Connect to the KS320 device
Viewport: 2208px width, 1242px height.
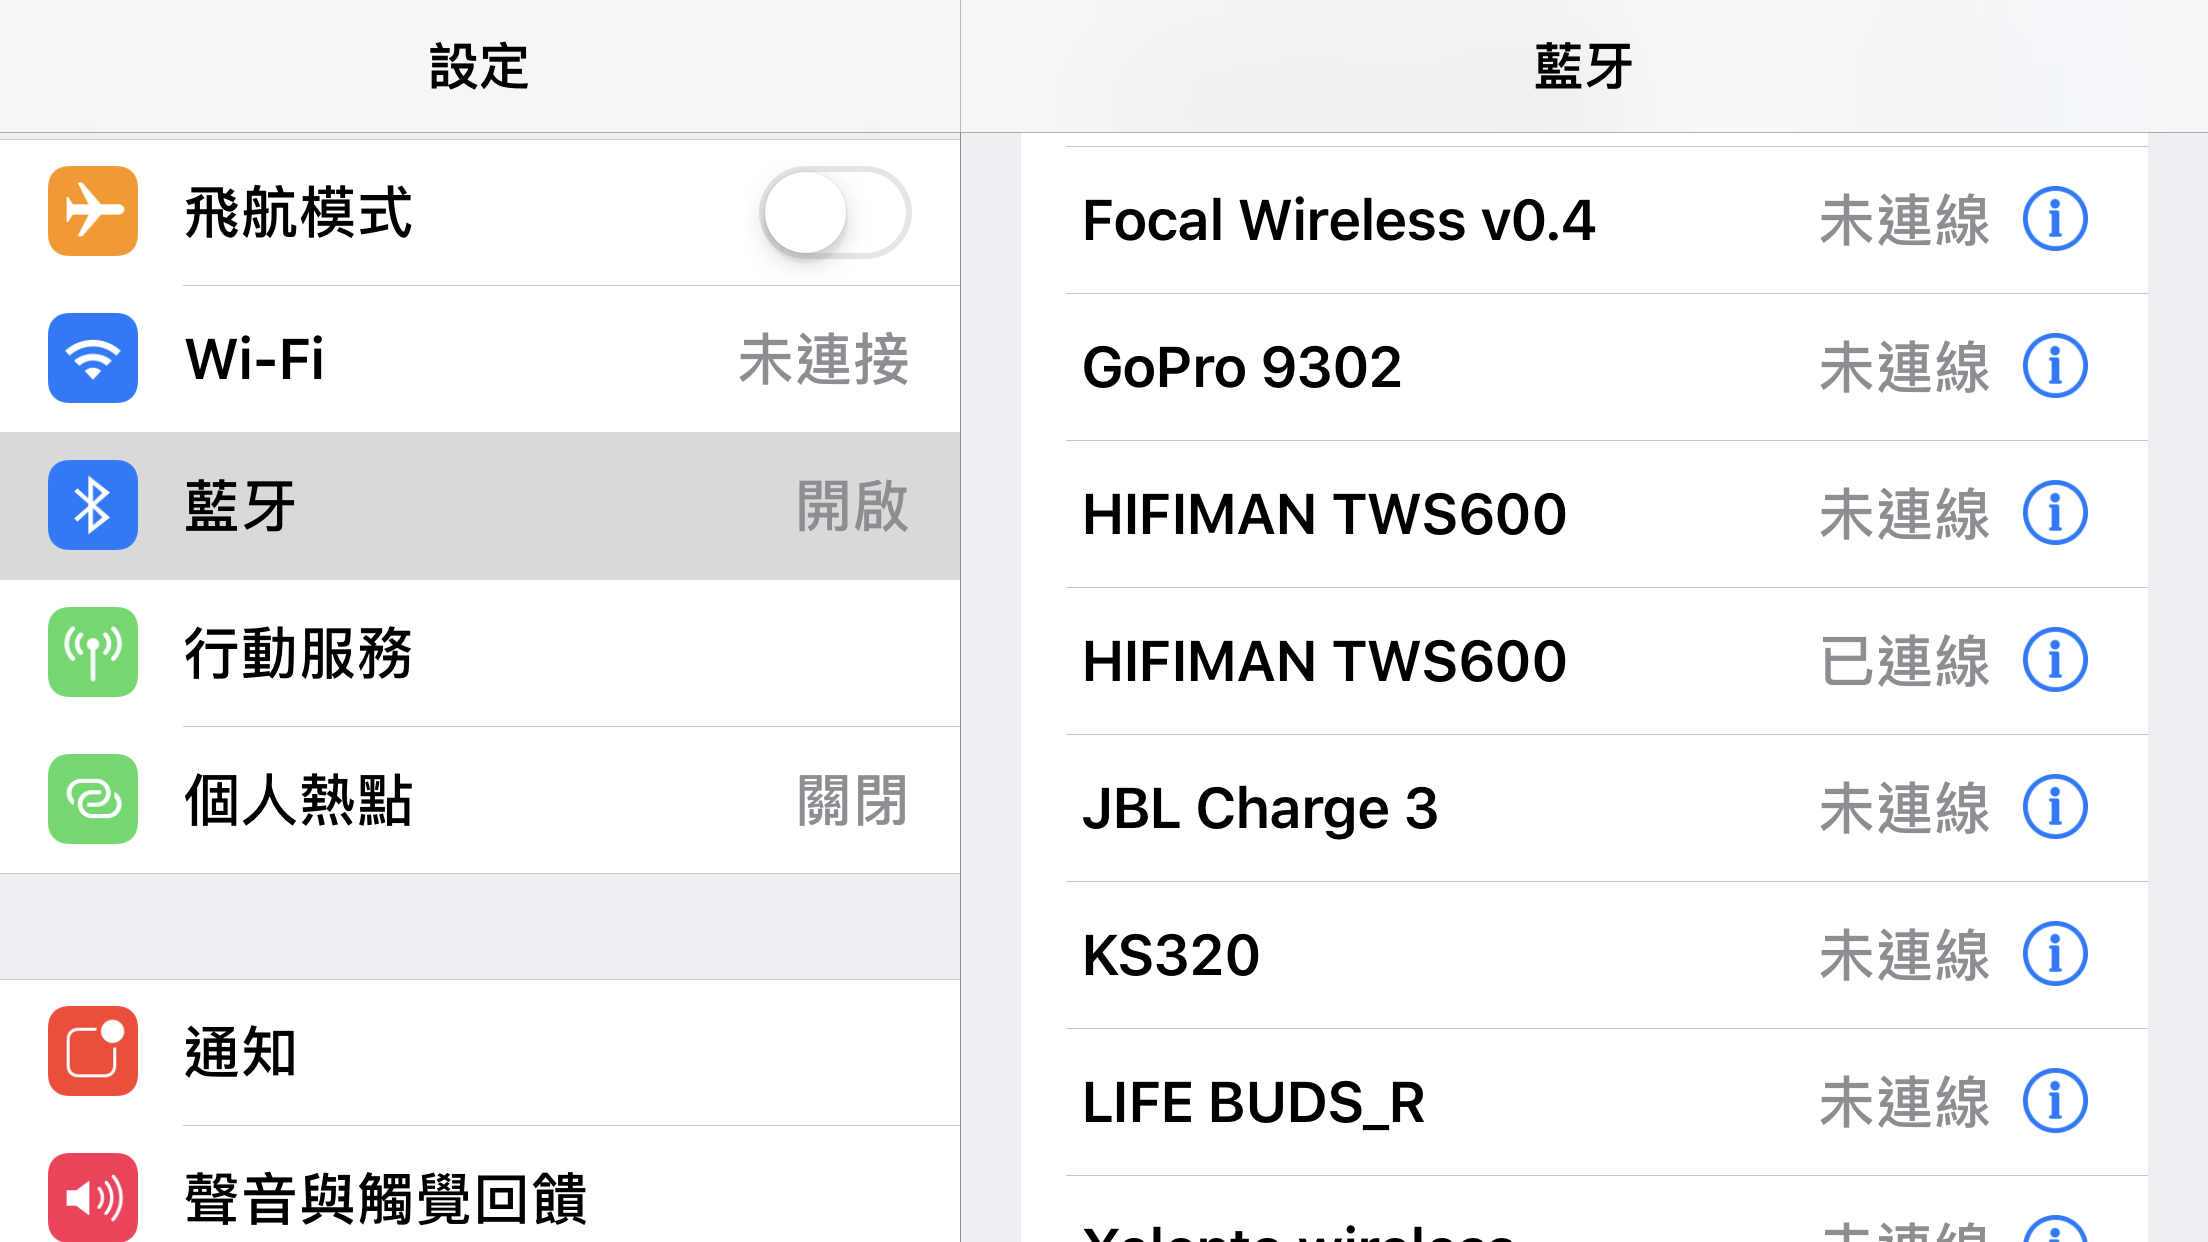click(1584, 955)
